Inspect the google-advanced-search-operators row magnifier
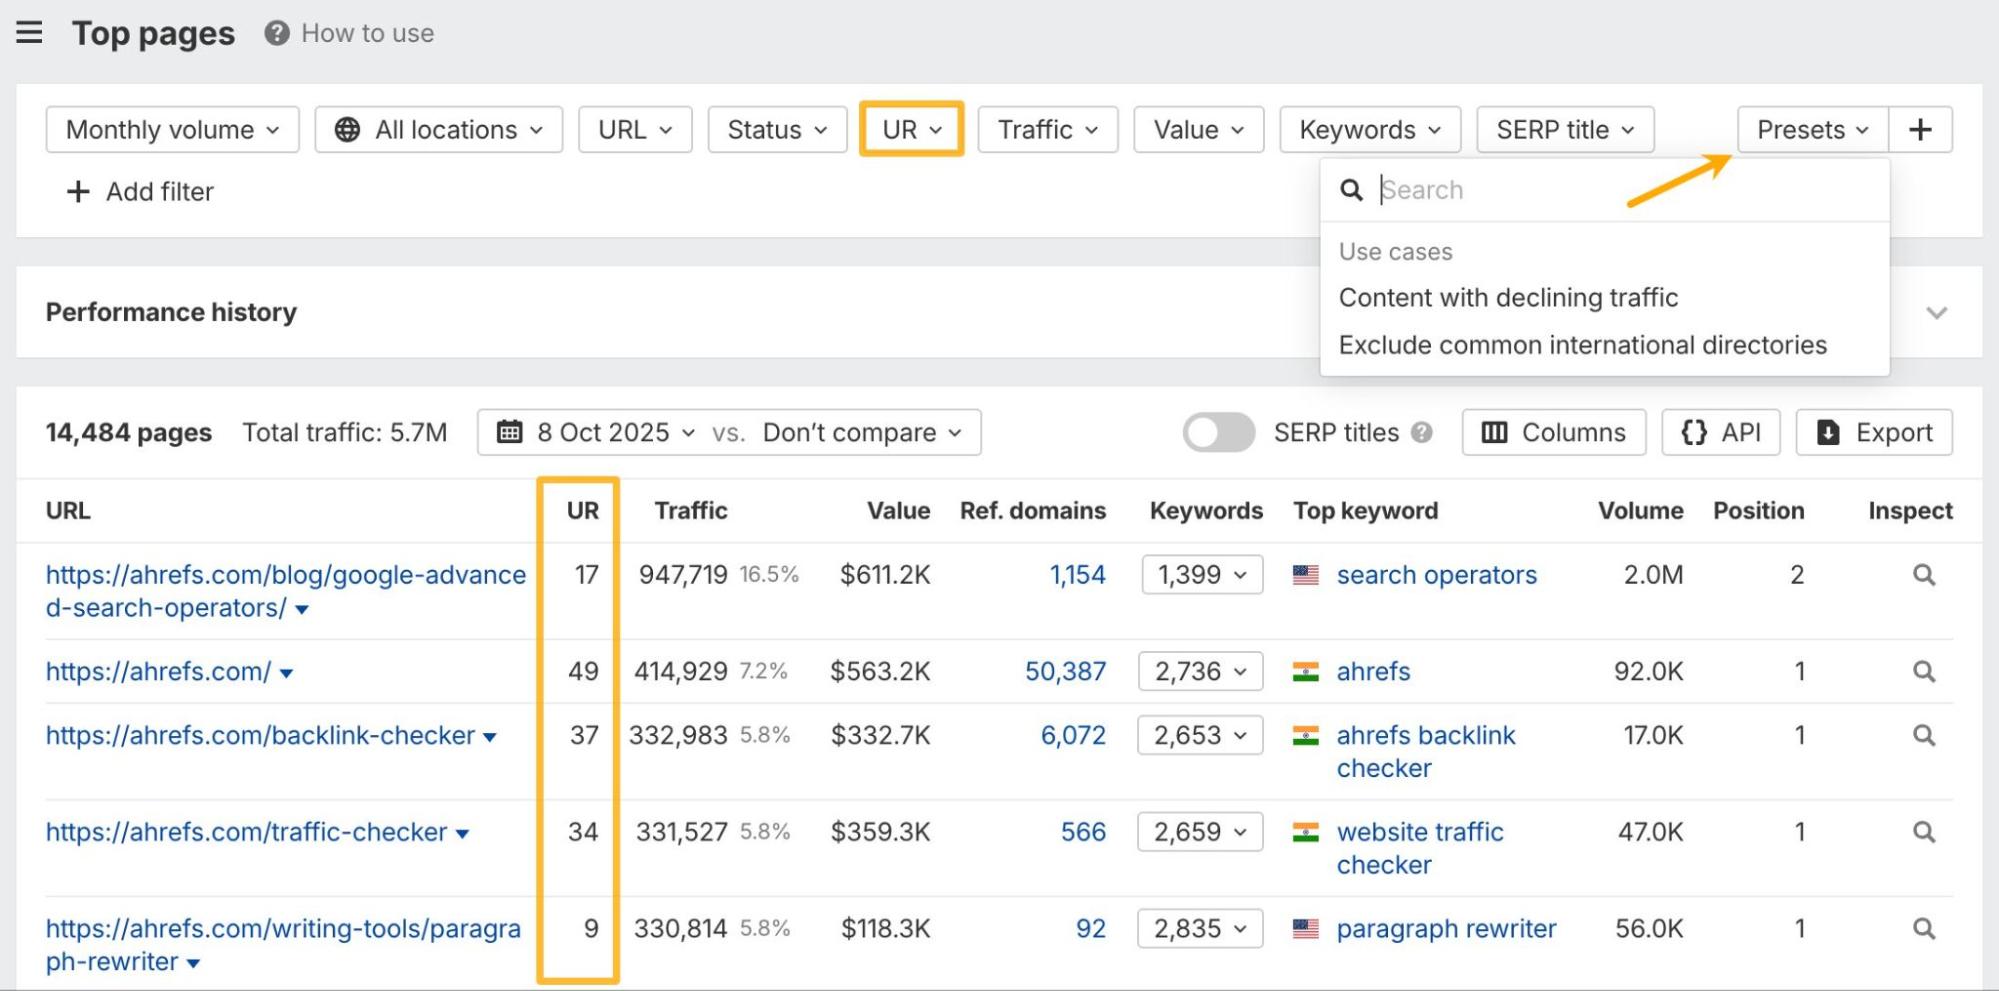This screenshot has width=1999, height=991. click(x=1923, y=575)
